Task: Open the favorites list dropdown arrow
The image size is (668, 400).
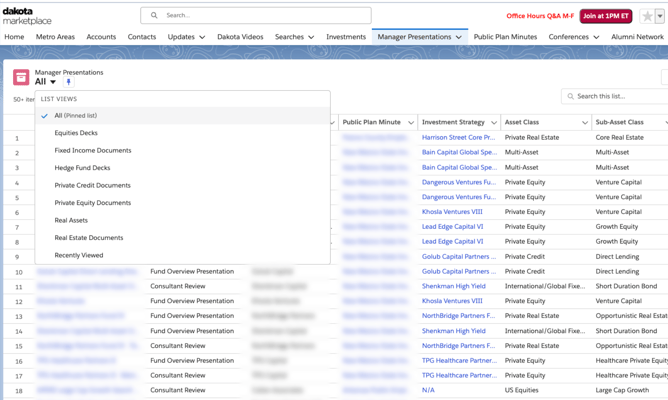Action: [660, 16]
